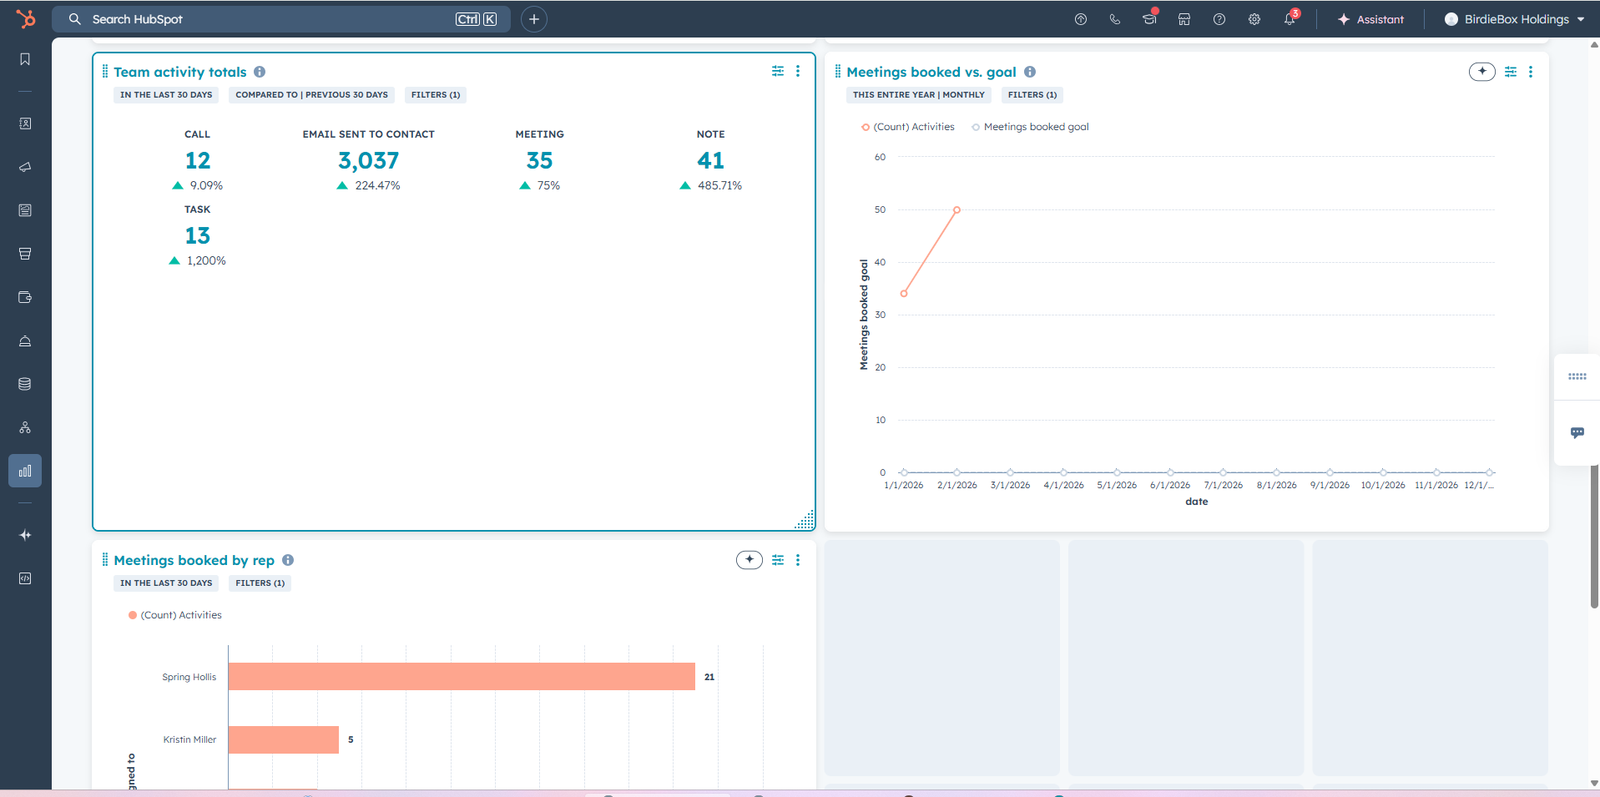Open the BirdieBox Holdings account dropdown
Image resolution: width=1600 pixels, height=797 pixels.
(x=1514, y=19)
